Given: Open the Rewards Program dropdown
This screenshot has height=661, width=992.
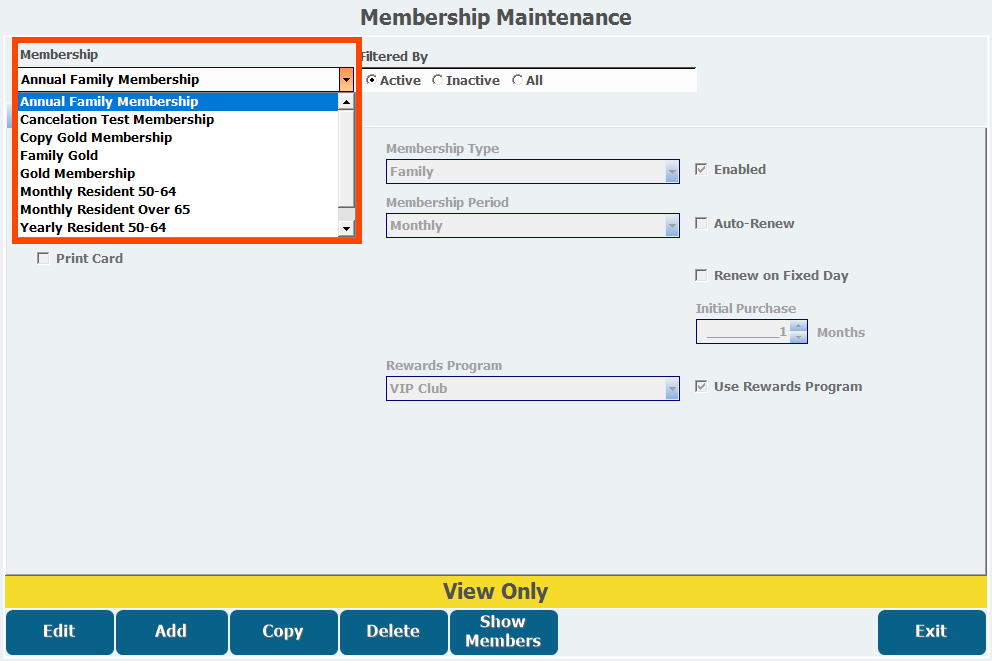Looking at the screenshot, I should [x=672, y=389].
